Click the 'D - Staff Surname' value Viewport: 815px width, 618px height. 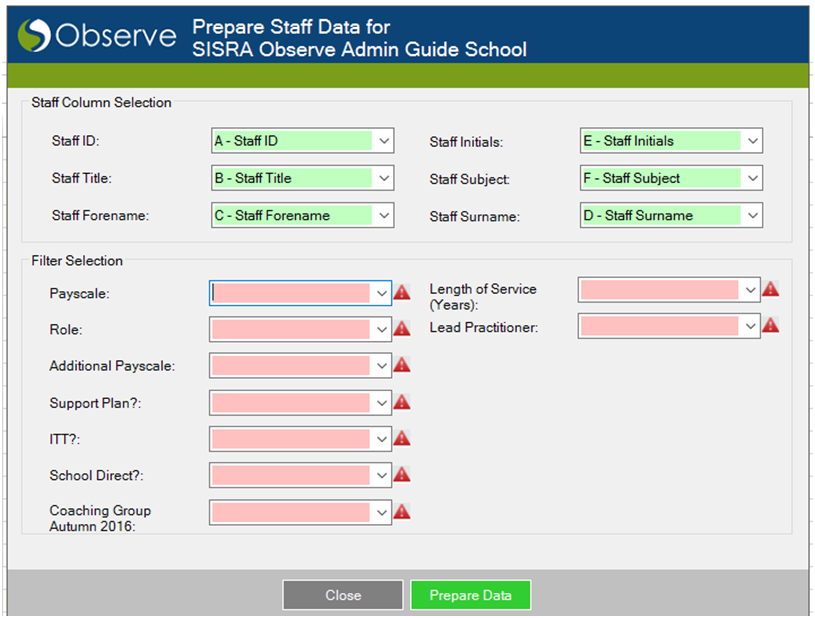(638, 216)
